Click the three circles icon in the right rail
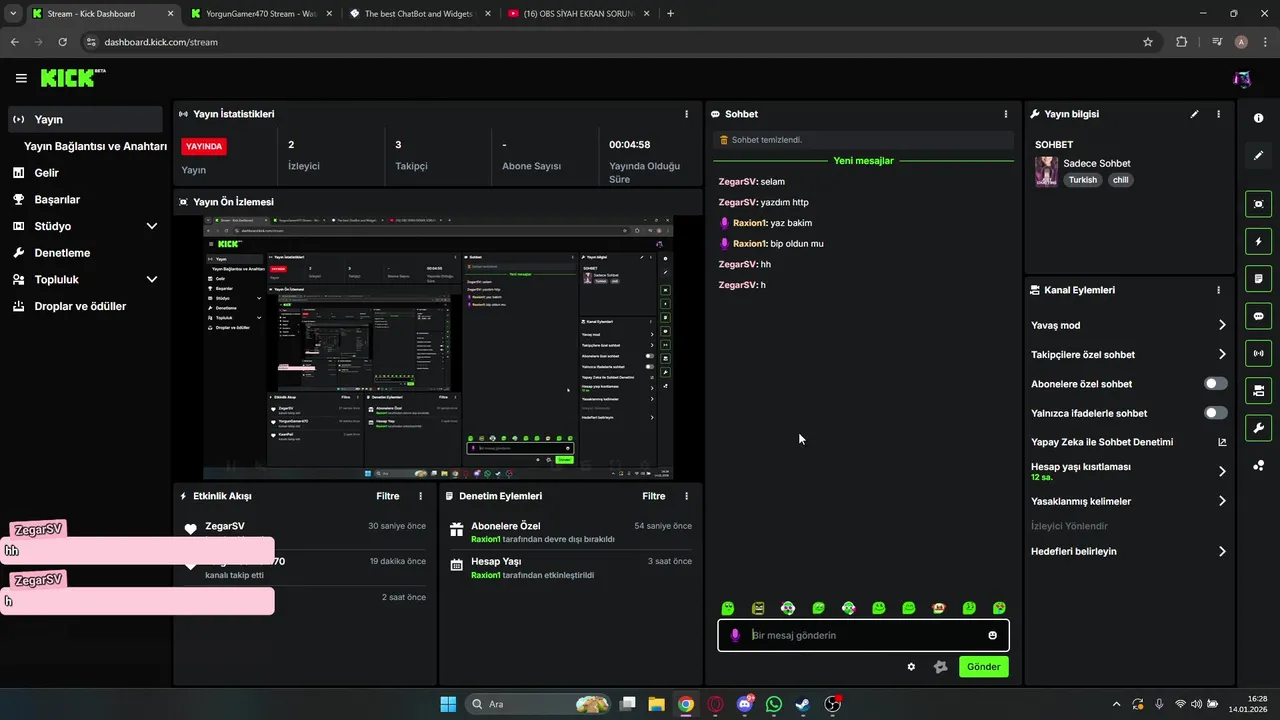The image size is (1280, 720). 1258,465
